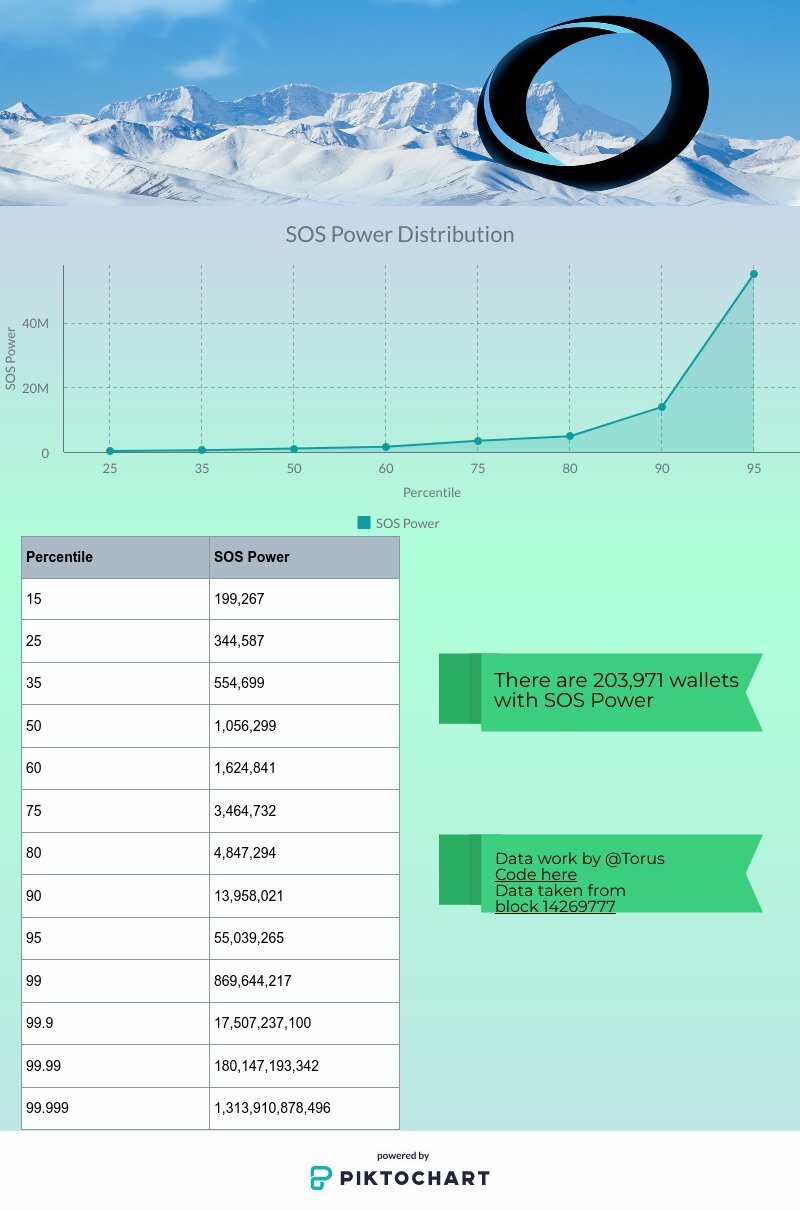Select the chart data point at percentile 75
The height and width of the screenshot is (1211, 800).
click(478, 441)
